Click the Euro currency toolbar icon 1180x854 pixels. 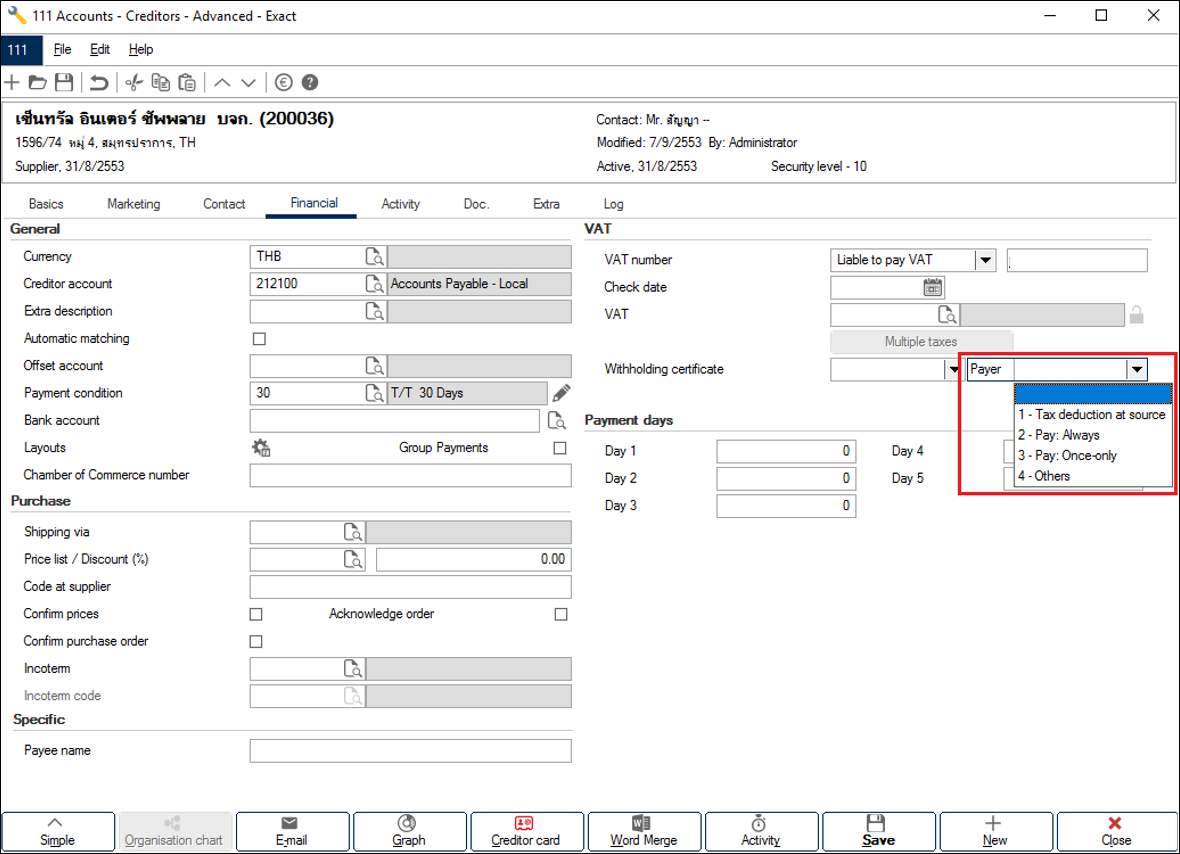click(x=284, y=82)
